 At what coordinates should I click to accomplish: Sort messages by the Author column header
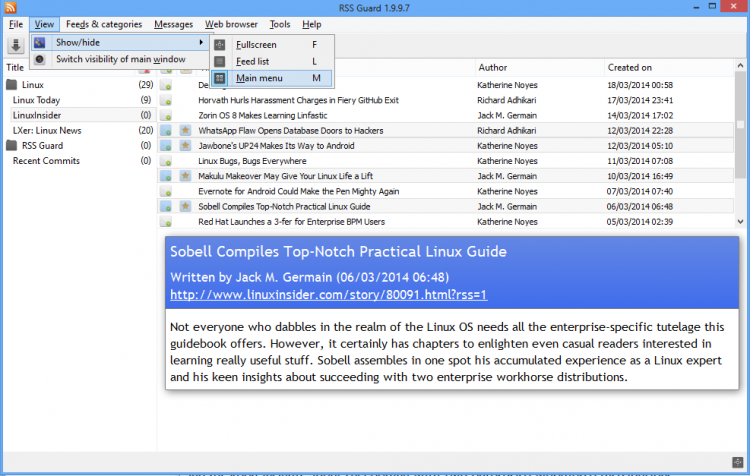pyautogui.click(x=540, y=67)
